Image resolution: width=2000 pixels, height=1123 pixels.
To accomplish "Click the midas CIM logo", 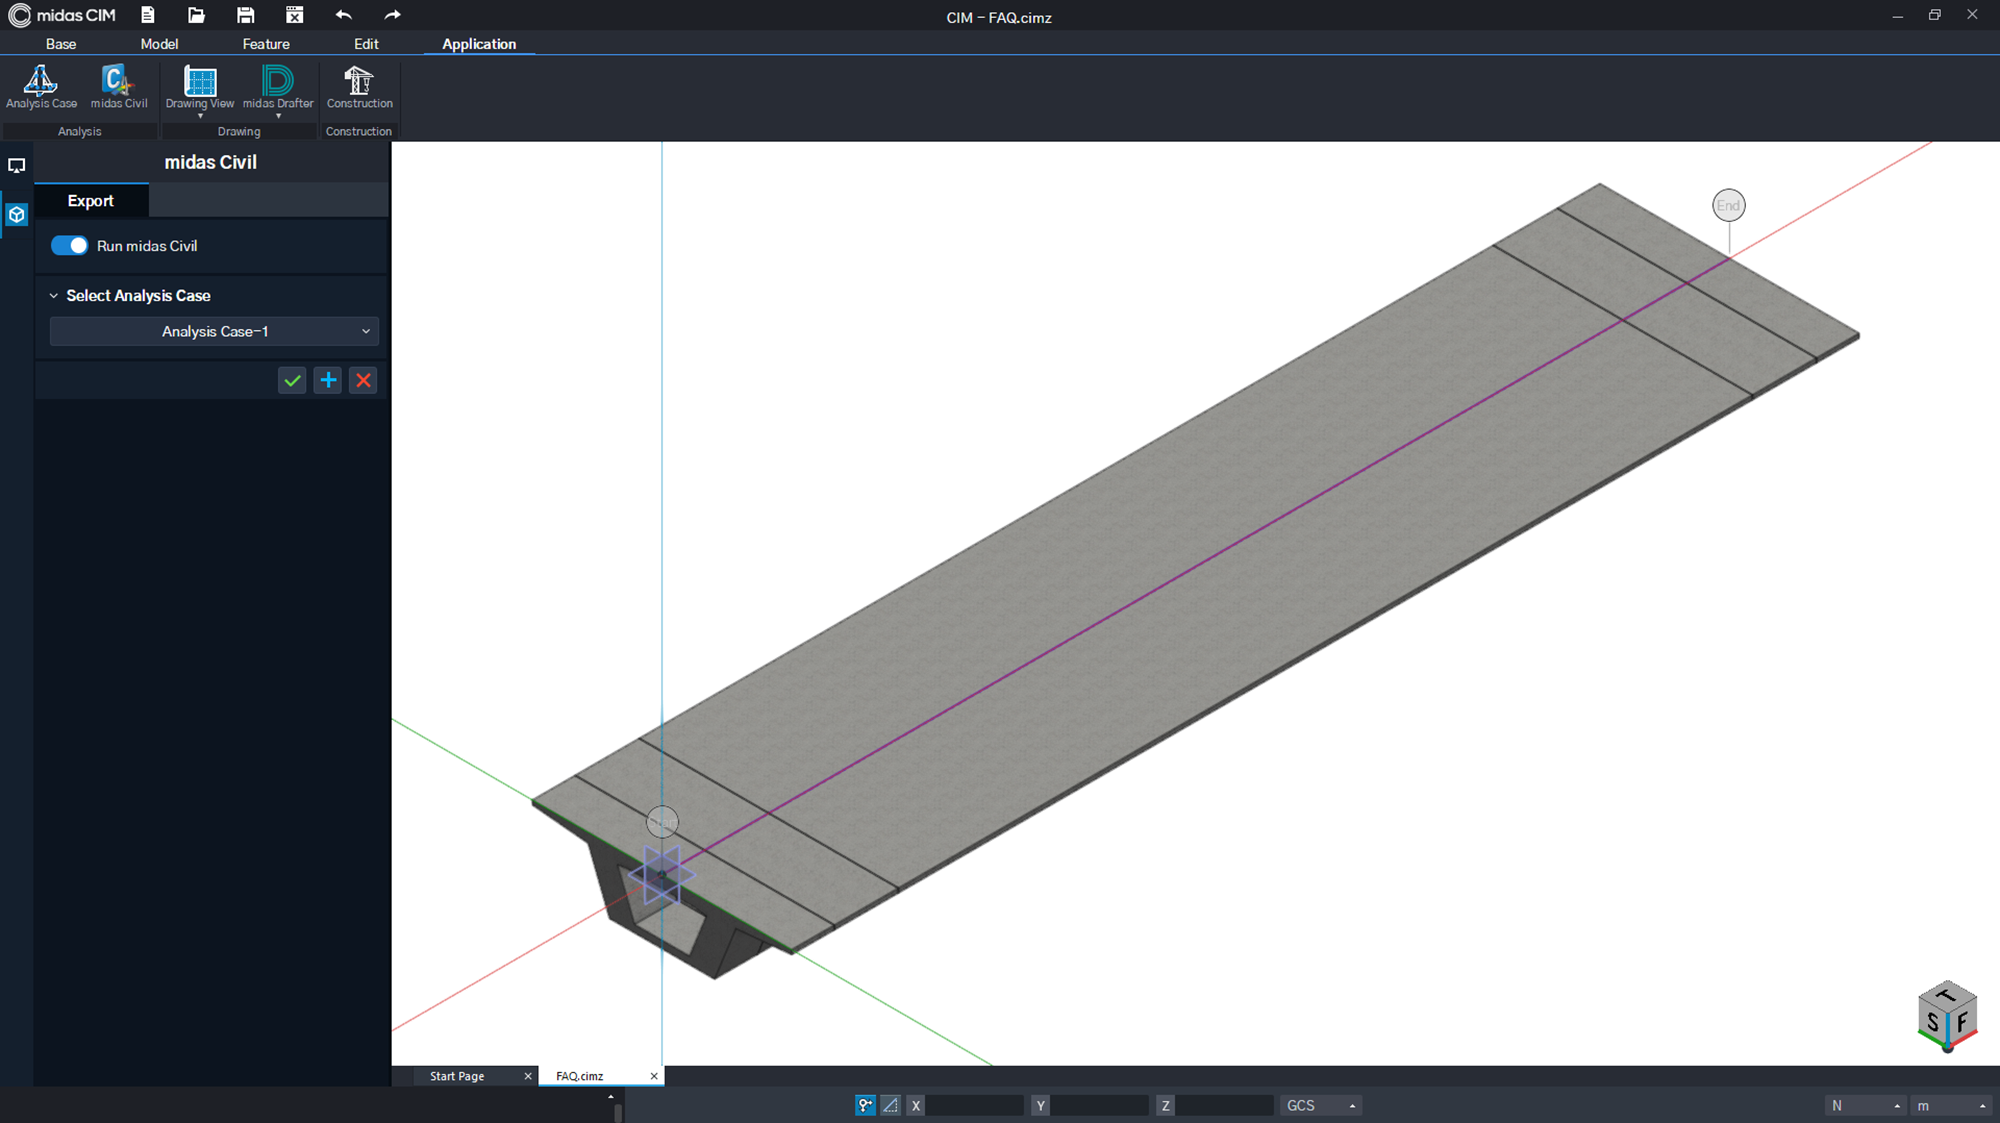I will (62, 15).
